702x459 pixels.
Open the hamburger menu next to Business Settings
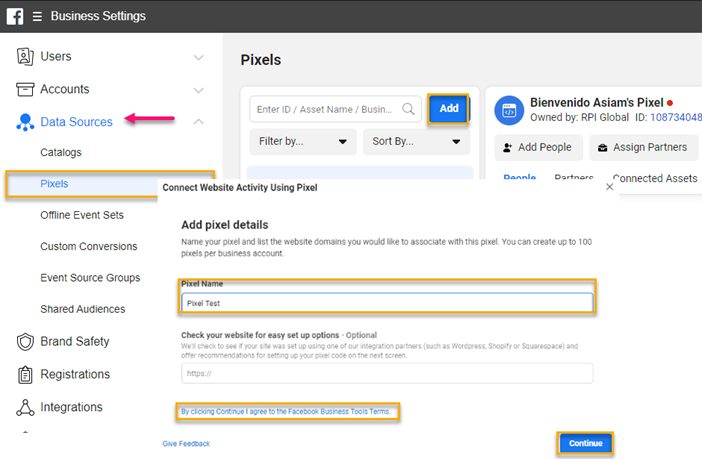coord(38,16)
